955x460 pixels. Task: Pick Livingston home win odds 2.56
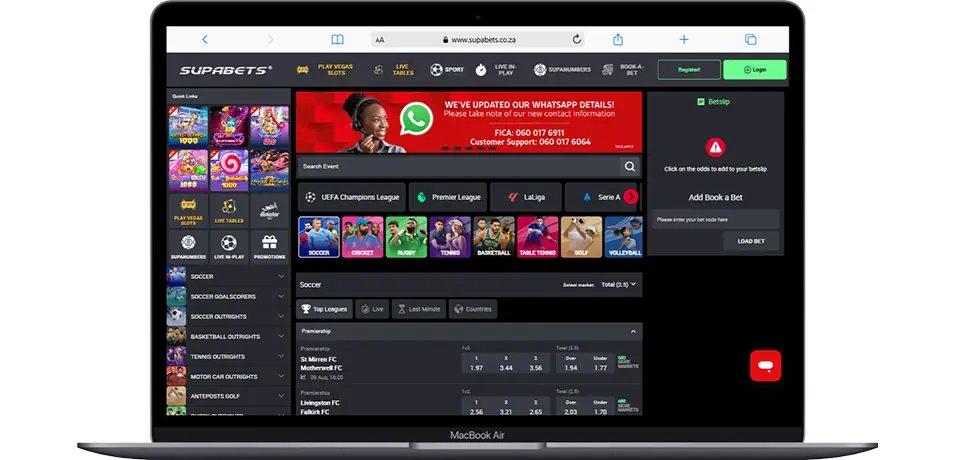[x=476, y=408]
